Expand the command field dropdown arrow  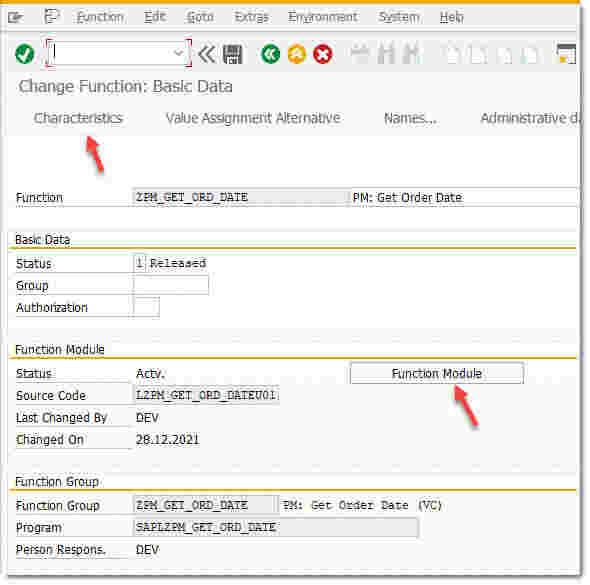coord(178,53)
